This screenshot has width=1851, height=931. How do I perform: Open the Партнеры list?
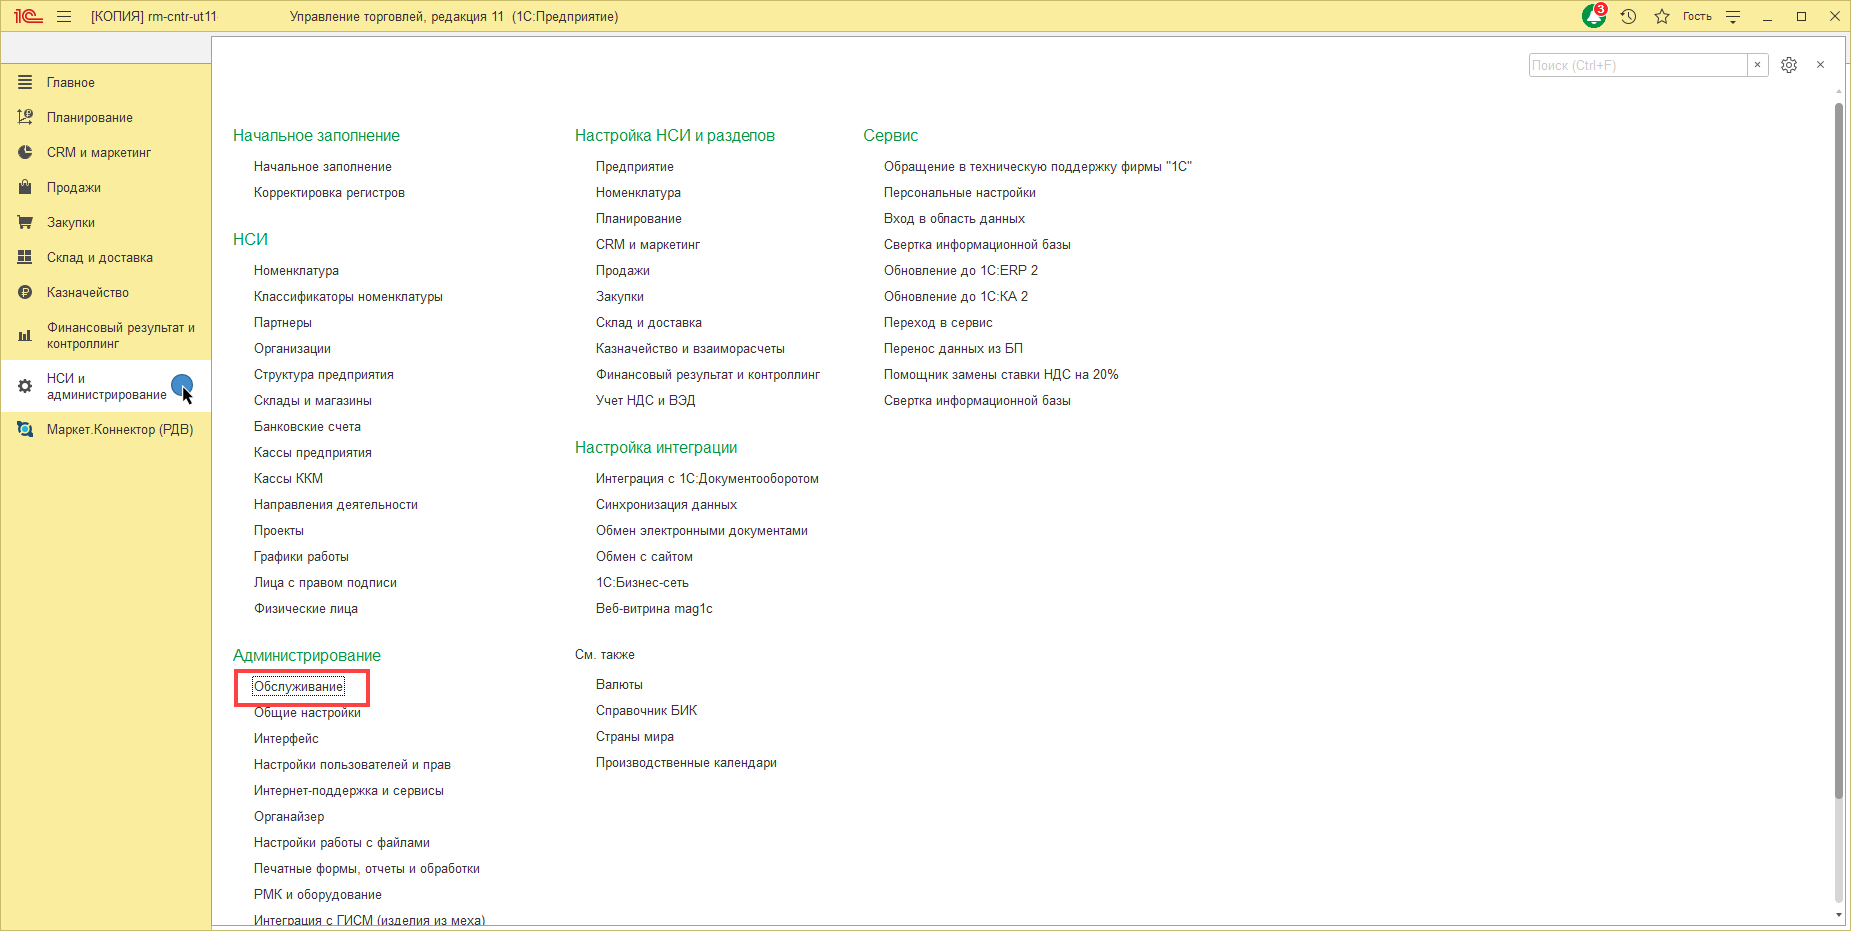tap(283, 323)
